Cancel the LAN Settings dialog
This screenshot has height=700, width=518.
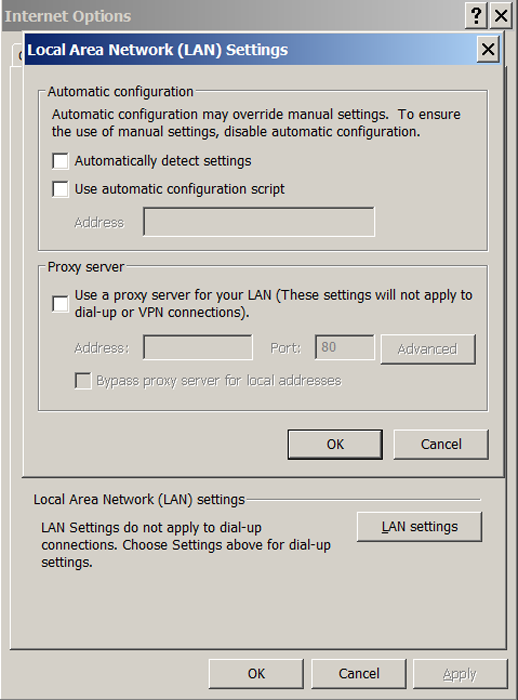441,444
